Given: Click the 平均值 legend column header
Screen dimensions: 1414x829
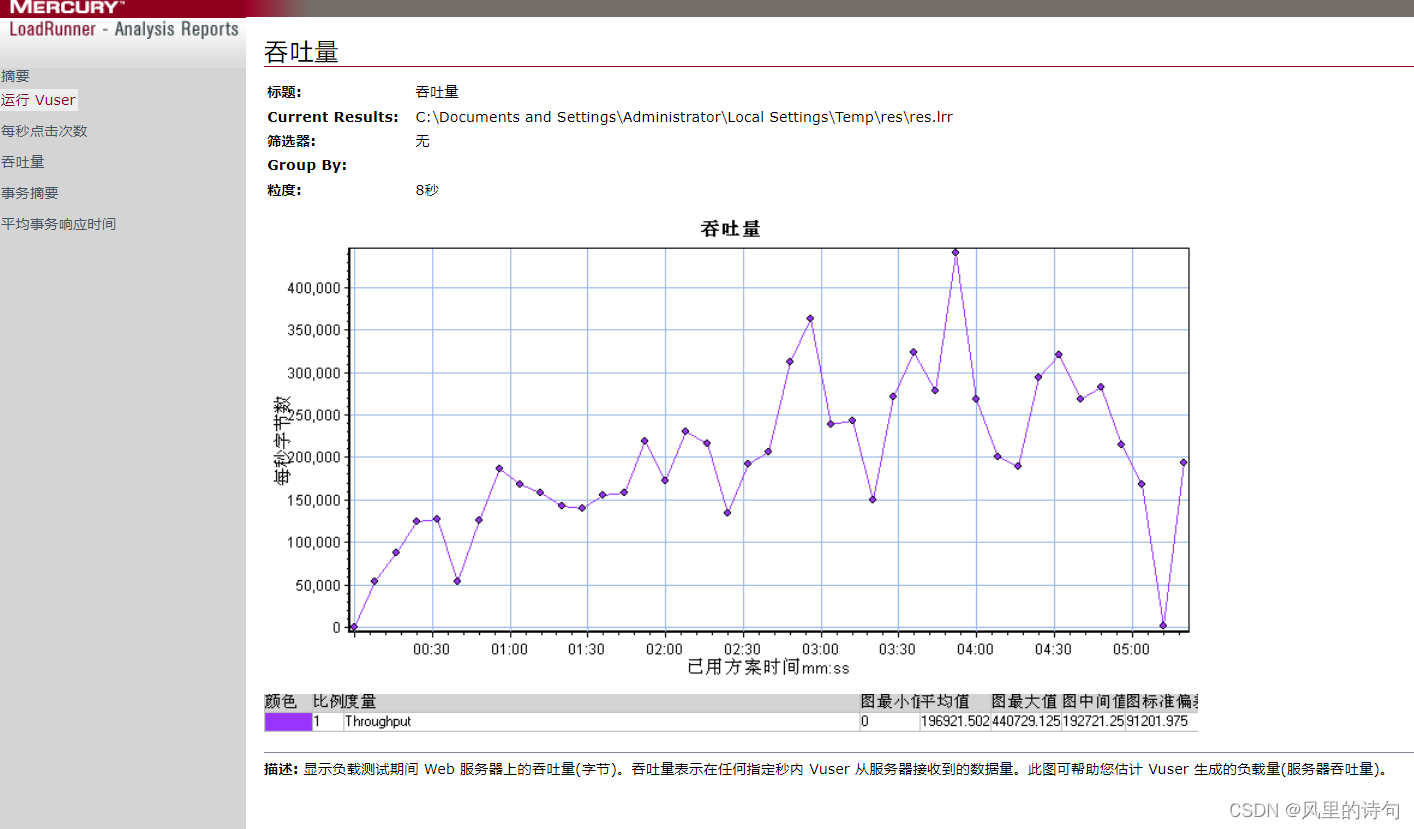Looking at the screenshot, I should click(945, 703).
